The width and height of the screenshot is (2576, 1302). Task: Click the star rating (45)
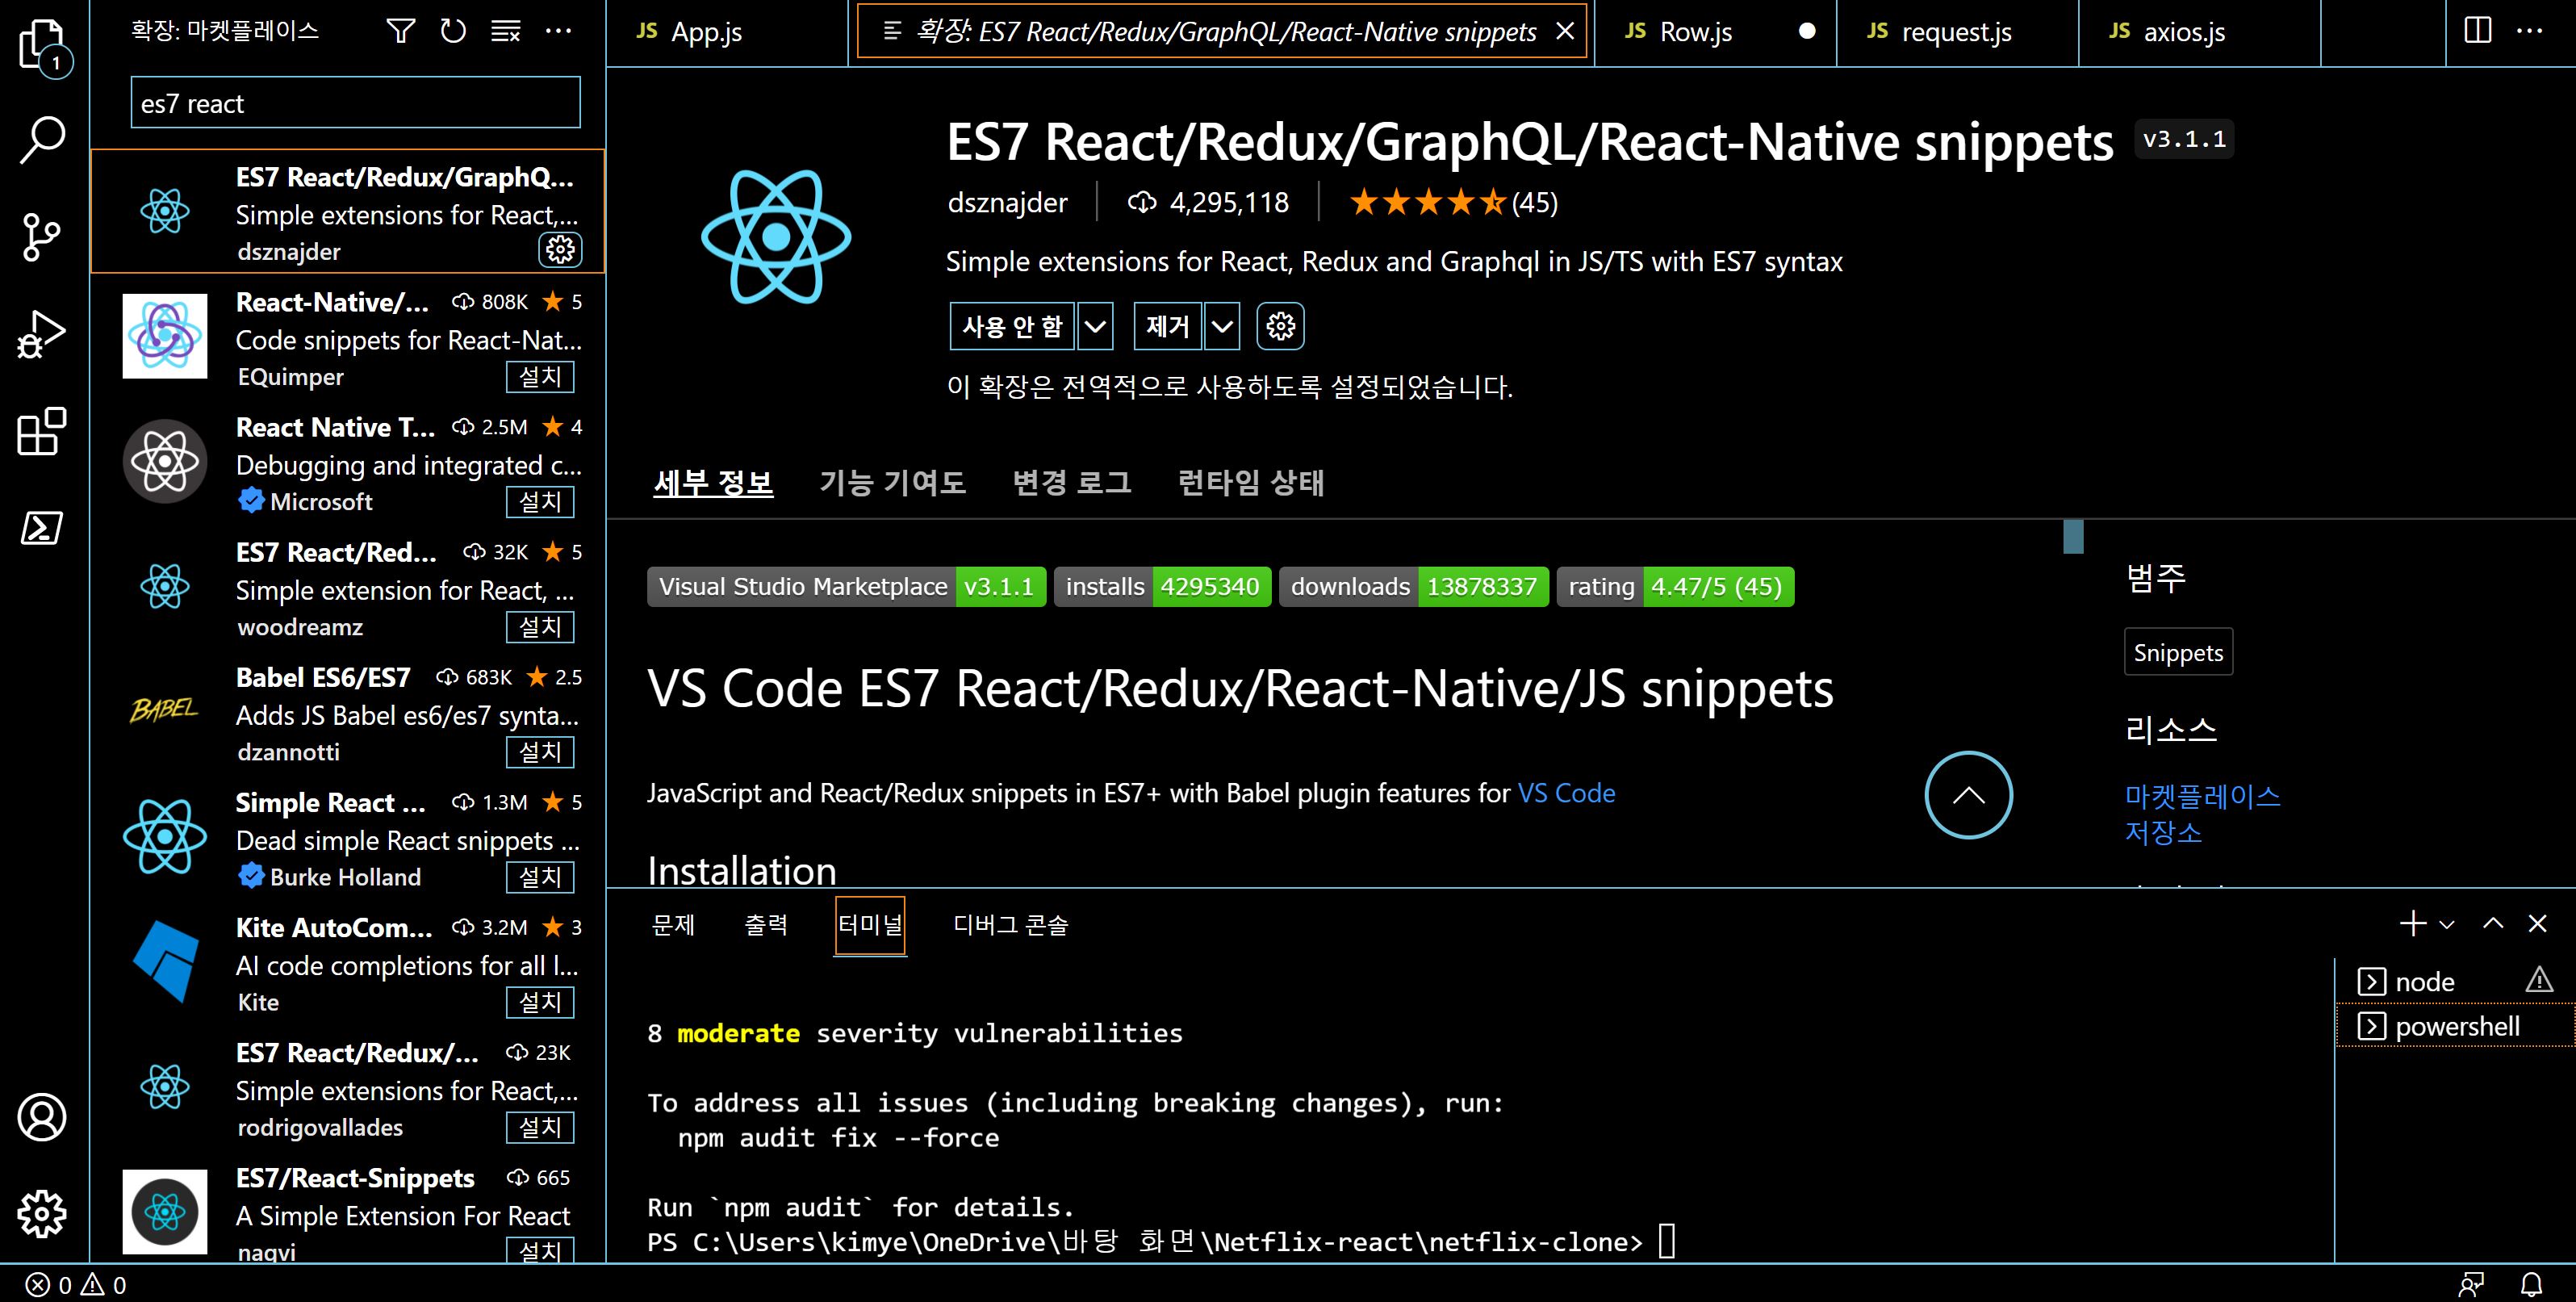click(x=1454, y=203)
